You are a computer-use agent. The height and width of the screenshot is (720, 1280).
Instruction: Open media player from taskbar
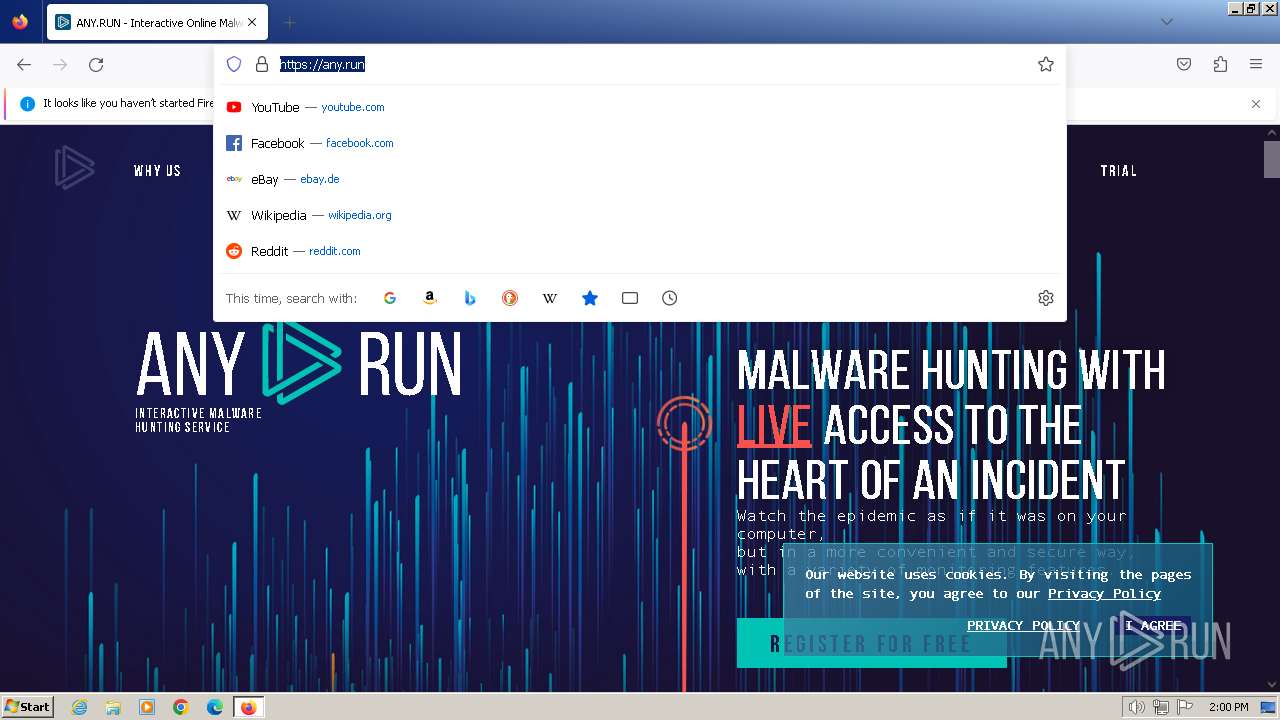pyautogui.click(x=147, y=707)
